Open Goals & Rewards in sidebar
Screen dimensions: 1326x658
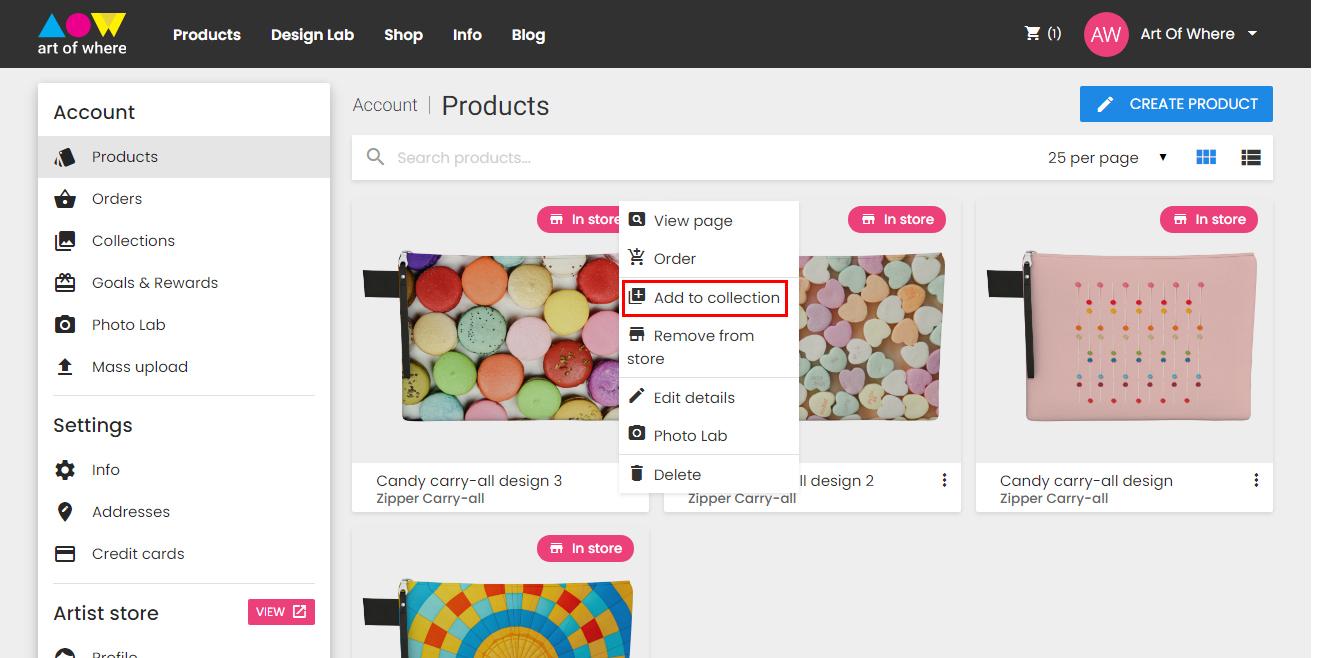click(x=184, y=283)
